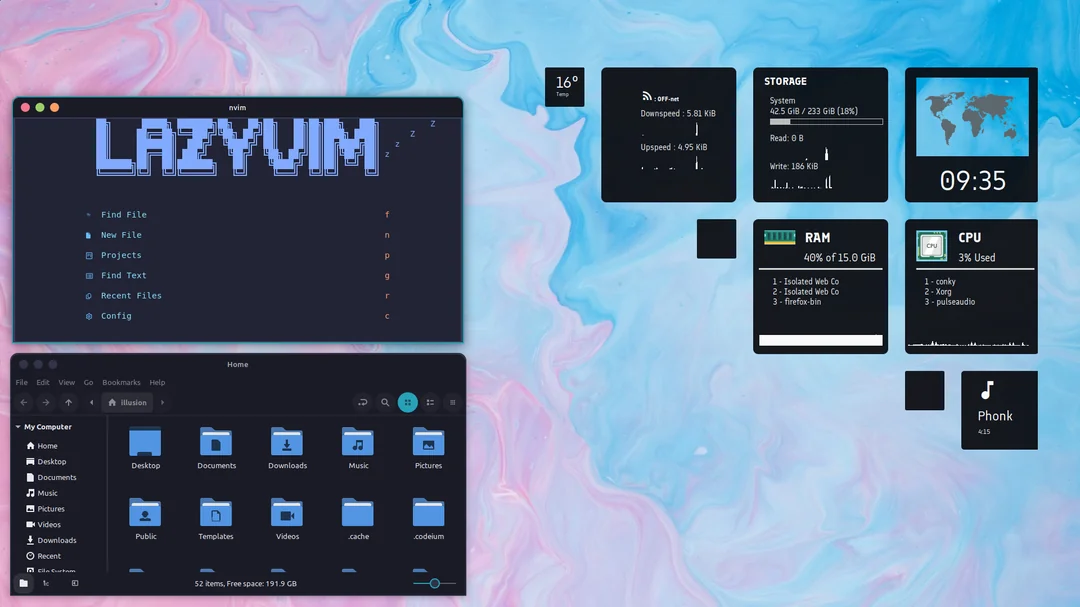Click the file manager zoom slider
Screen dimensions: 1080x607
point(435,584)
